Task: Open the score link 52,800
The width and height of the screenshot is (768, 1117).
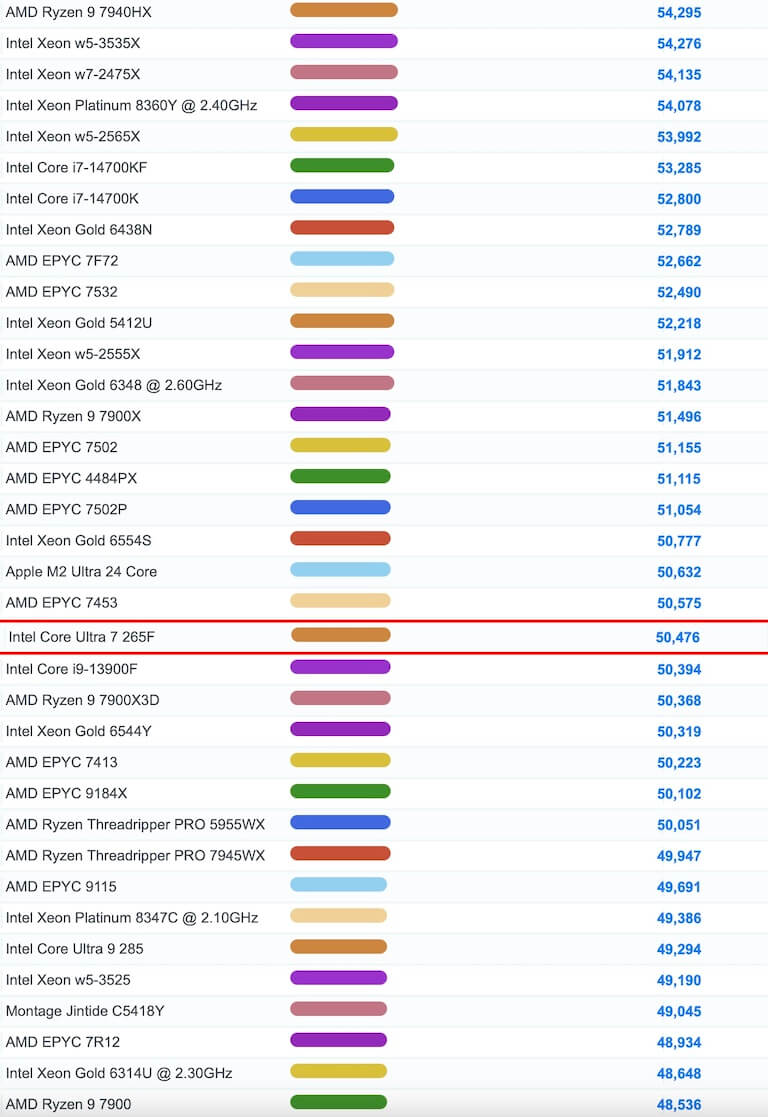Action: point(679,199)
